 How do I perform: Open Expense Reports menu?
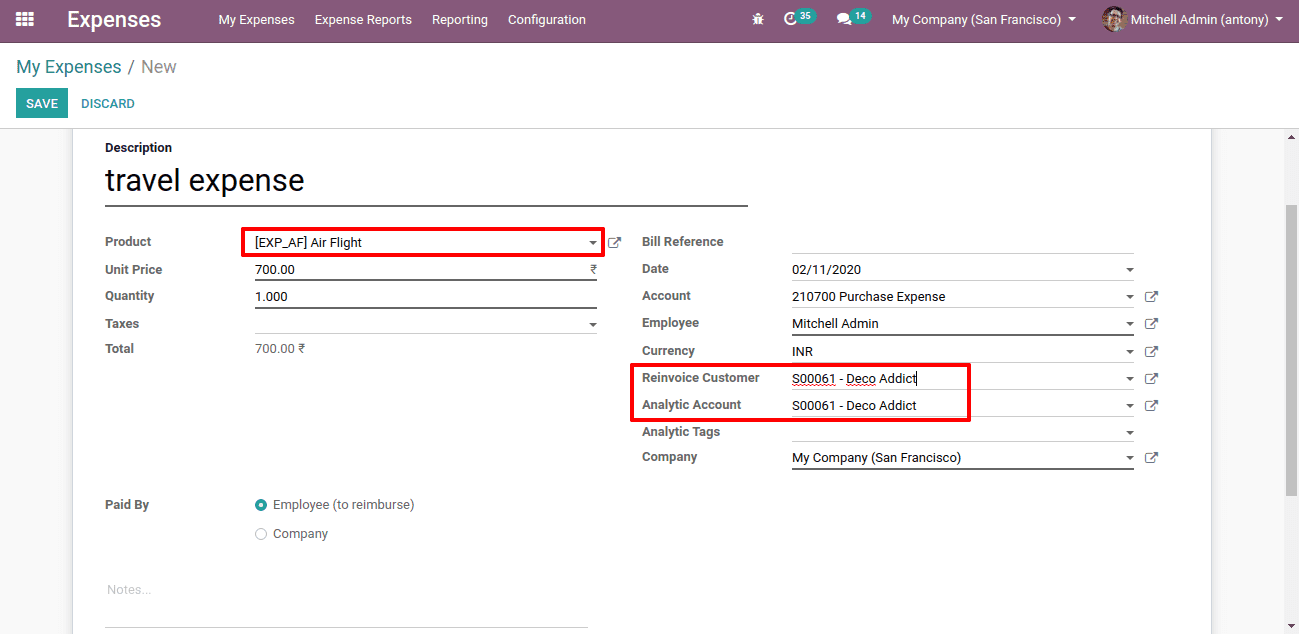(363, 20)
